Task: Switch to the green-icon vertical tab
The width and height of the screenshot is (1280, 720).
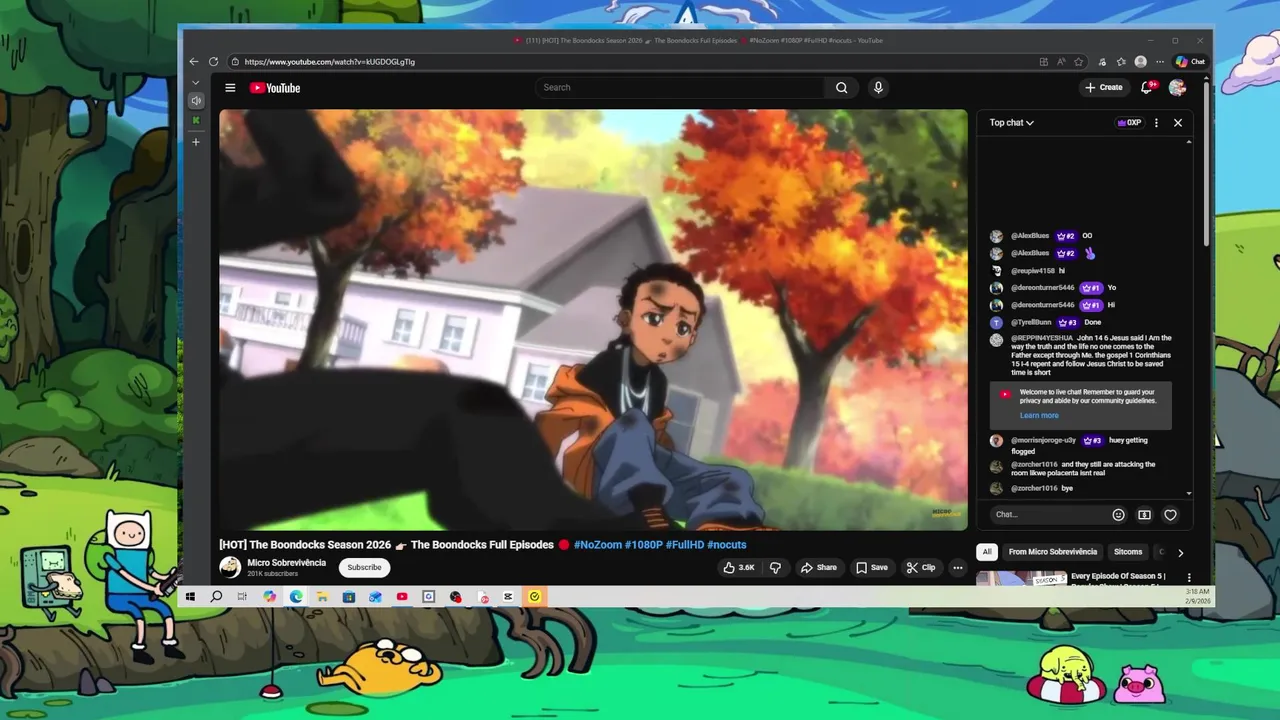Action: tap(196, 120)
